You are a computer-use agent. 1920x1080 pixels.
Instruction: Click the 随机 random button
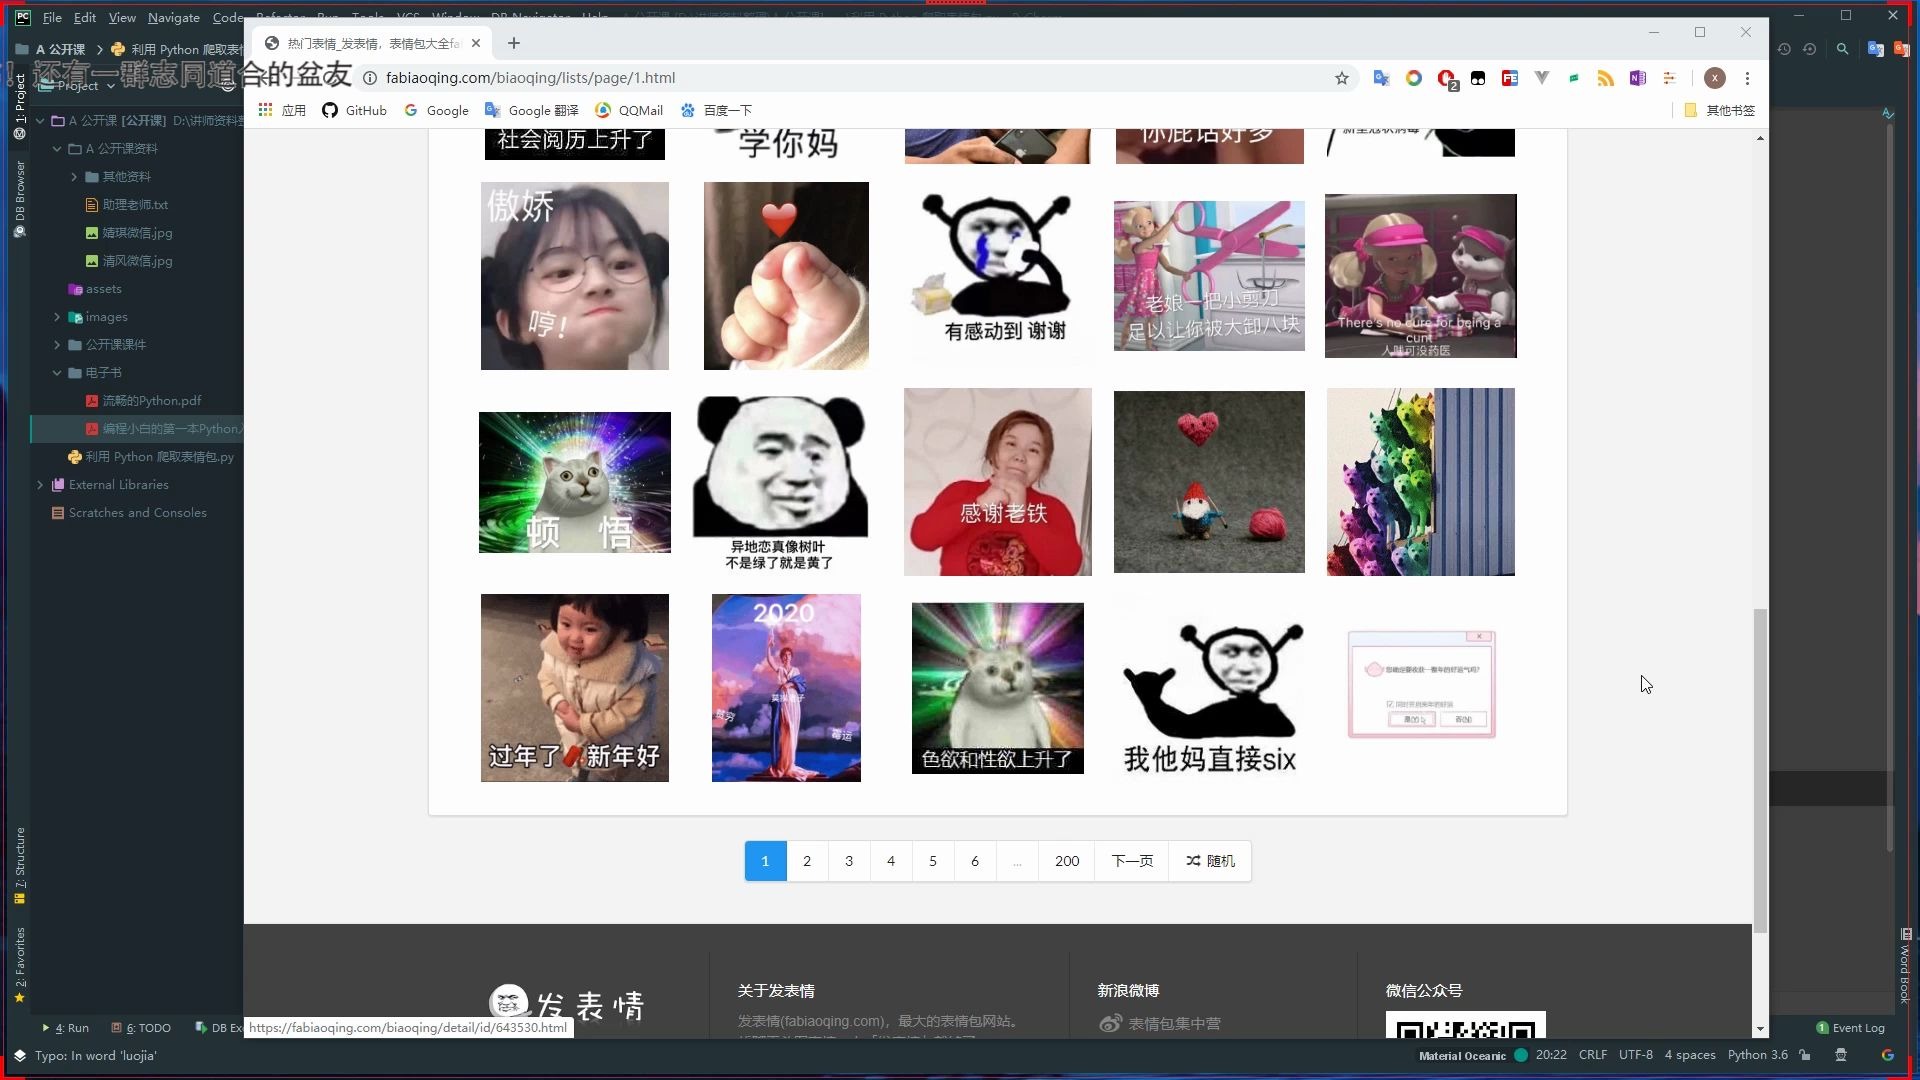[x=1210, y=861]
